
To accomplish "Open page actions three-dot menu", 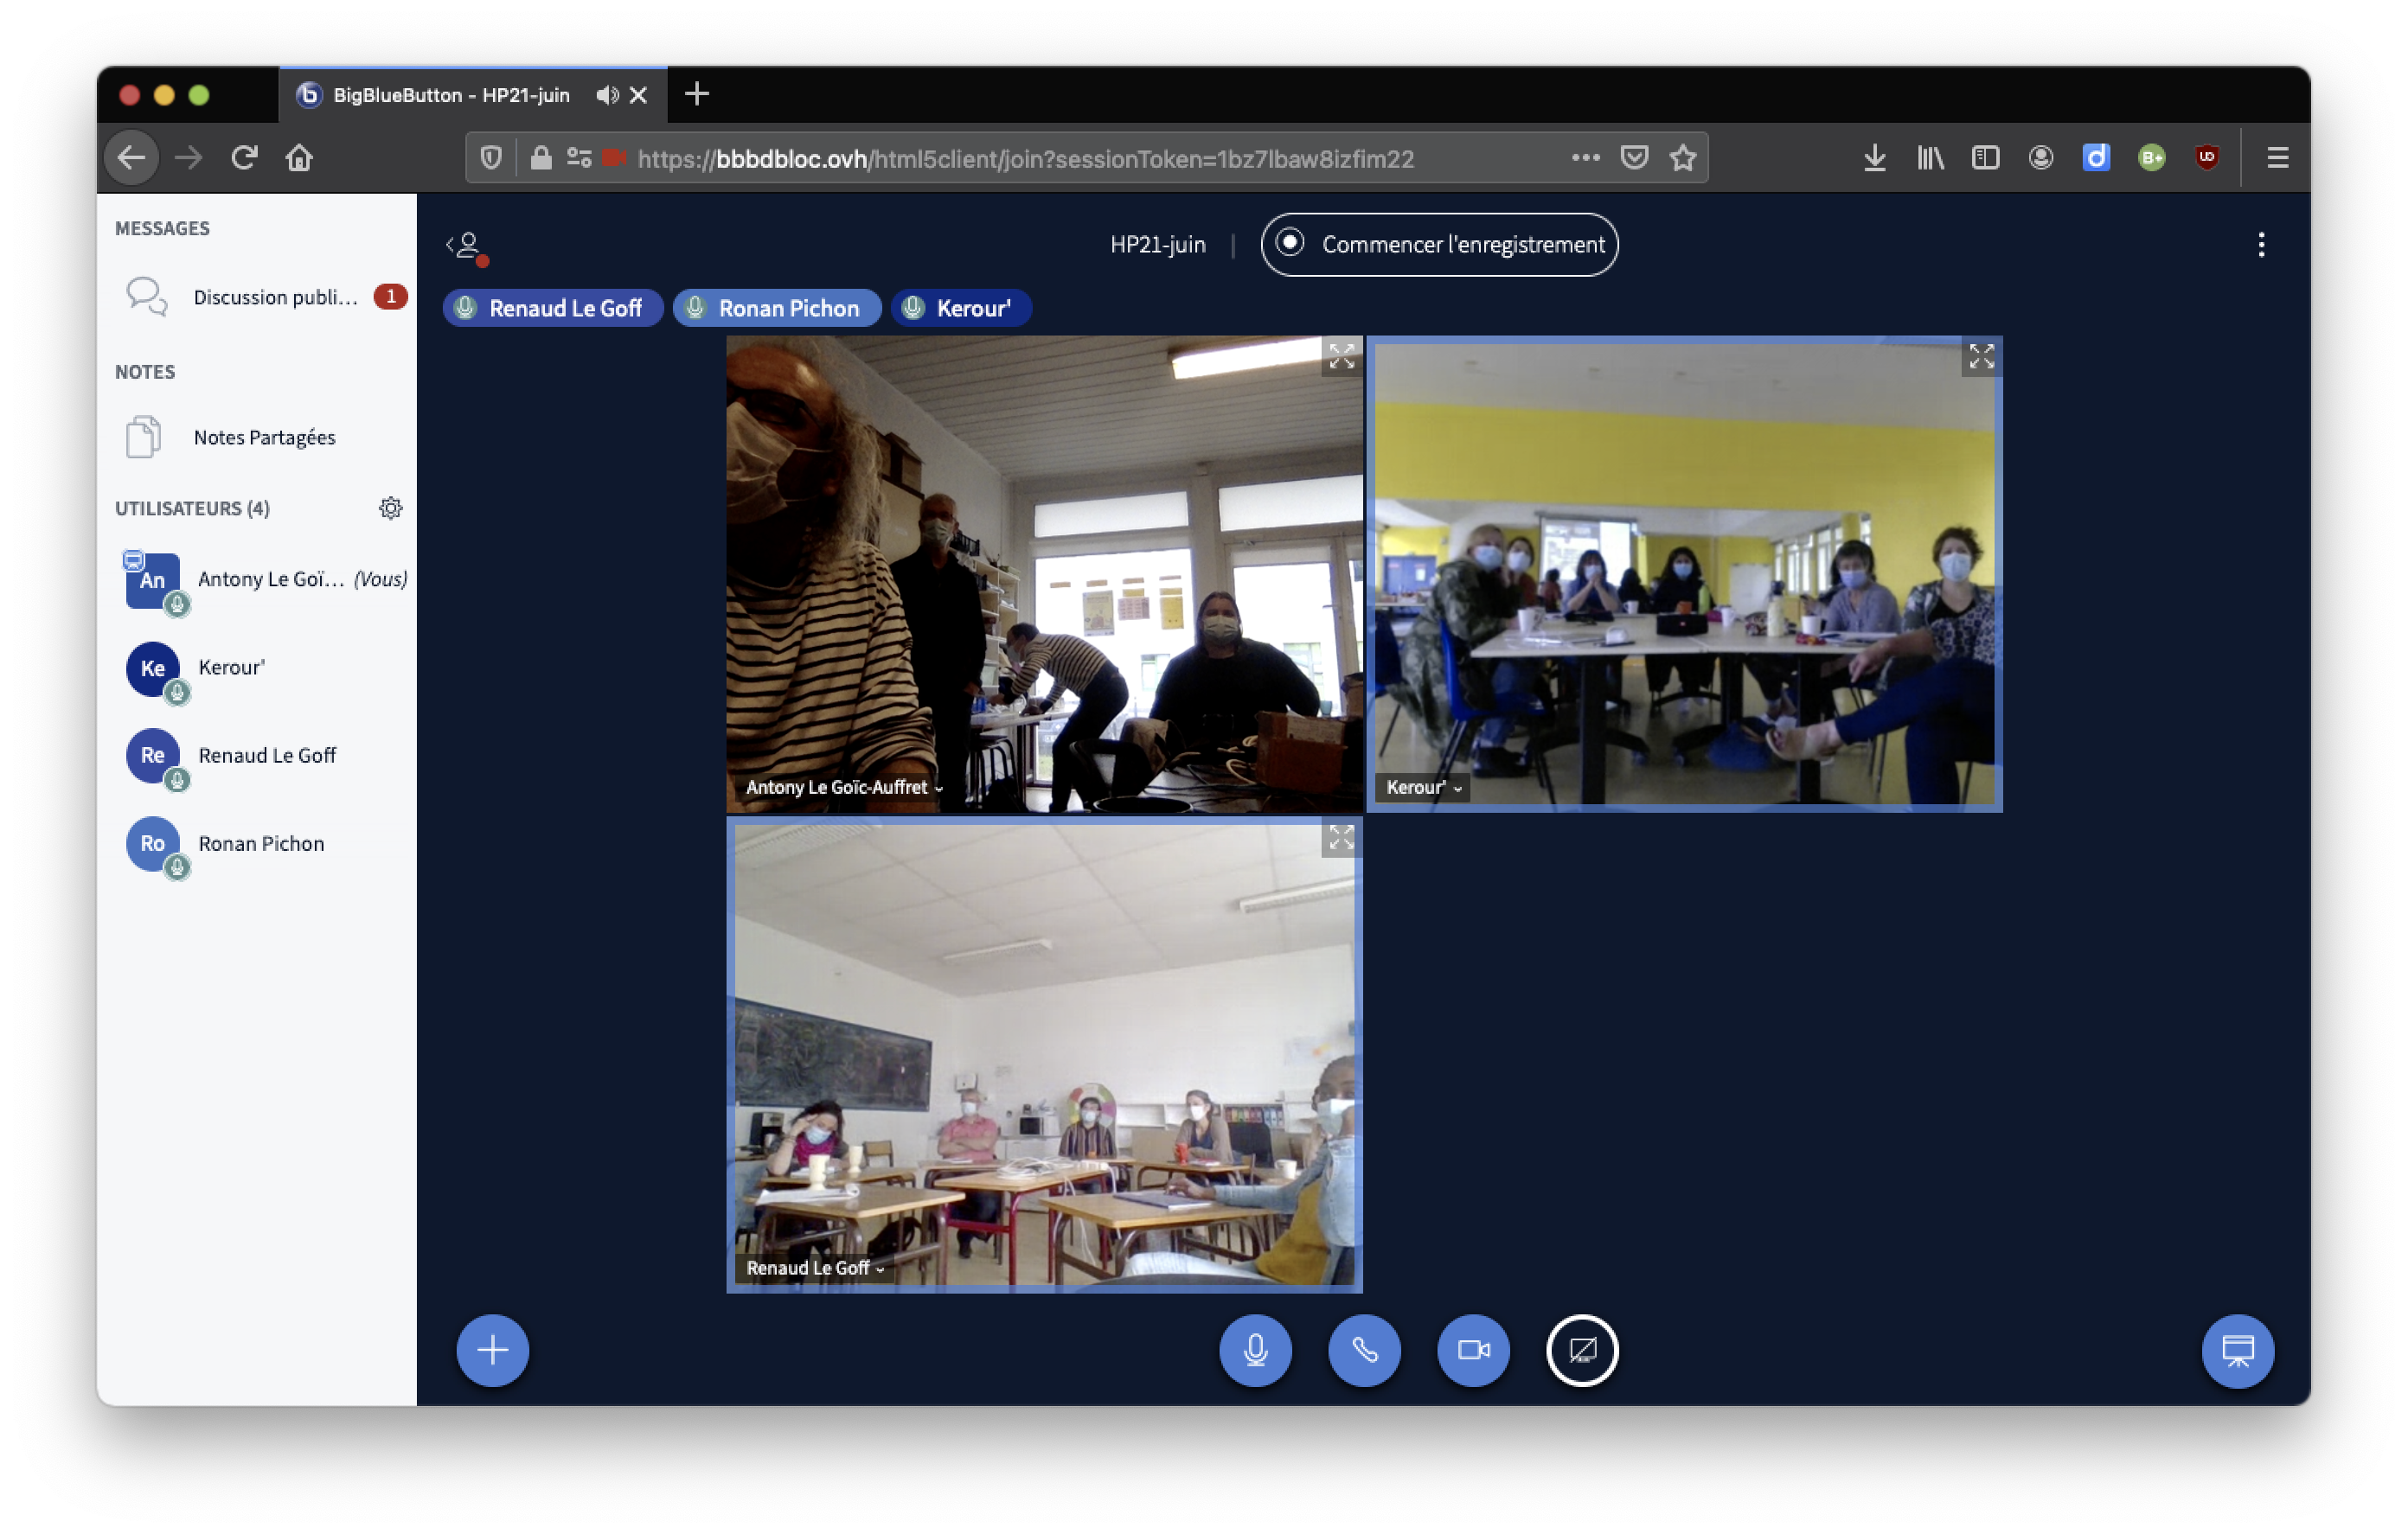I will (1585, 157).
